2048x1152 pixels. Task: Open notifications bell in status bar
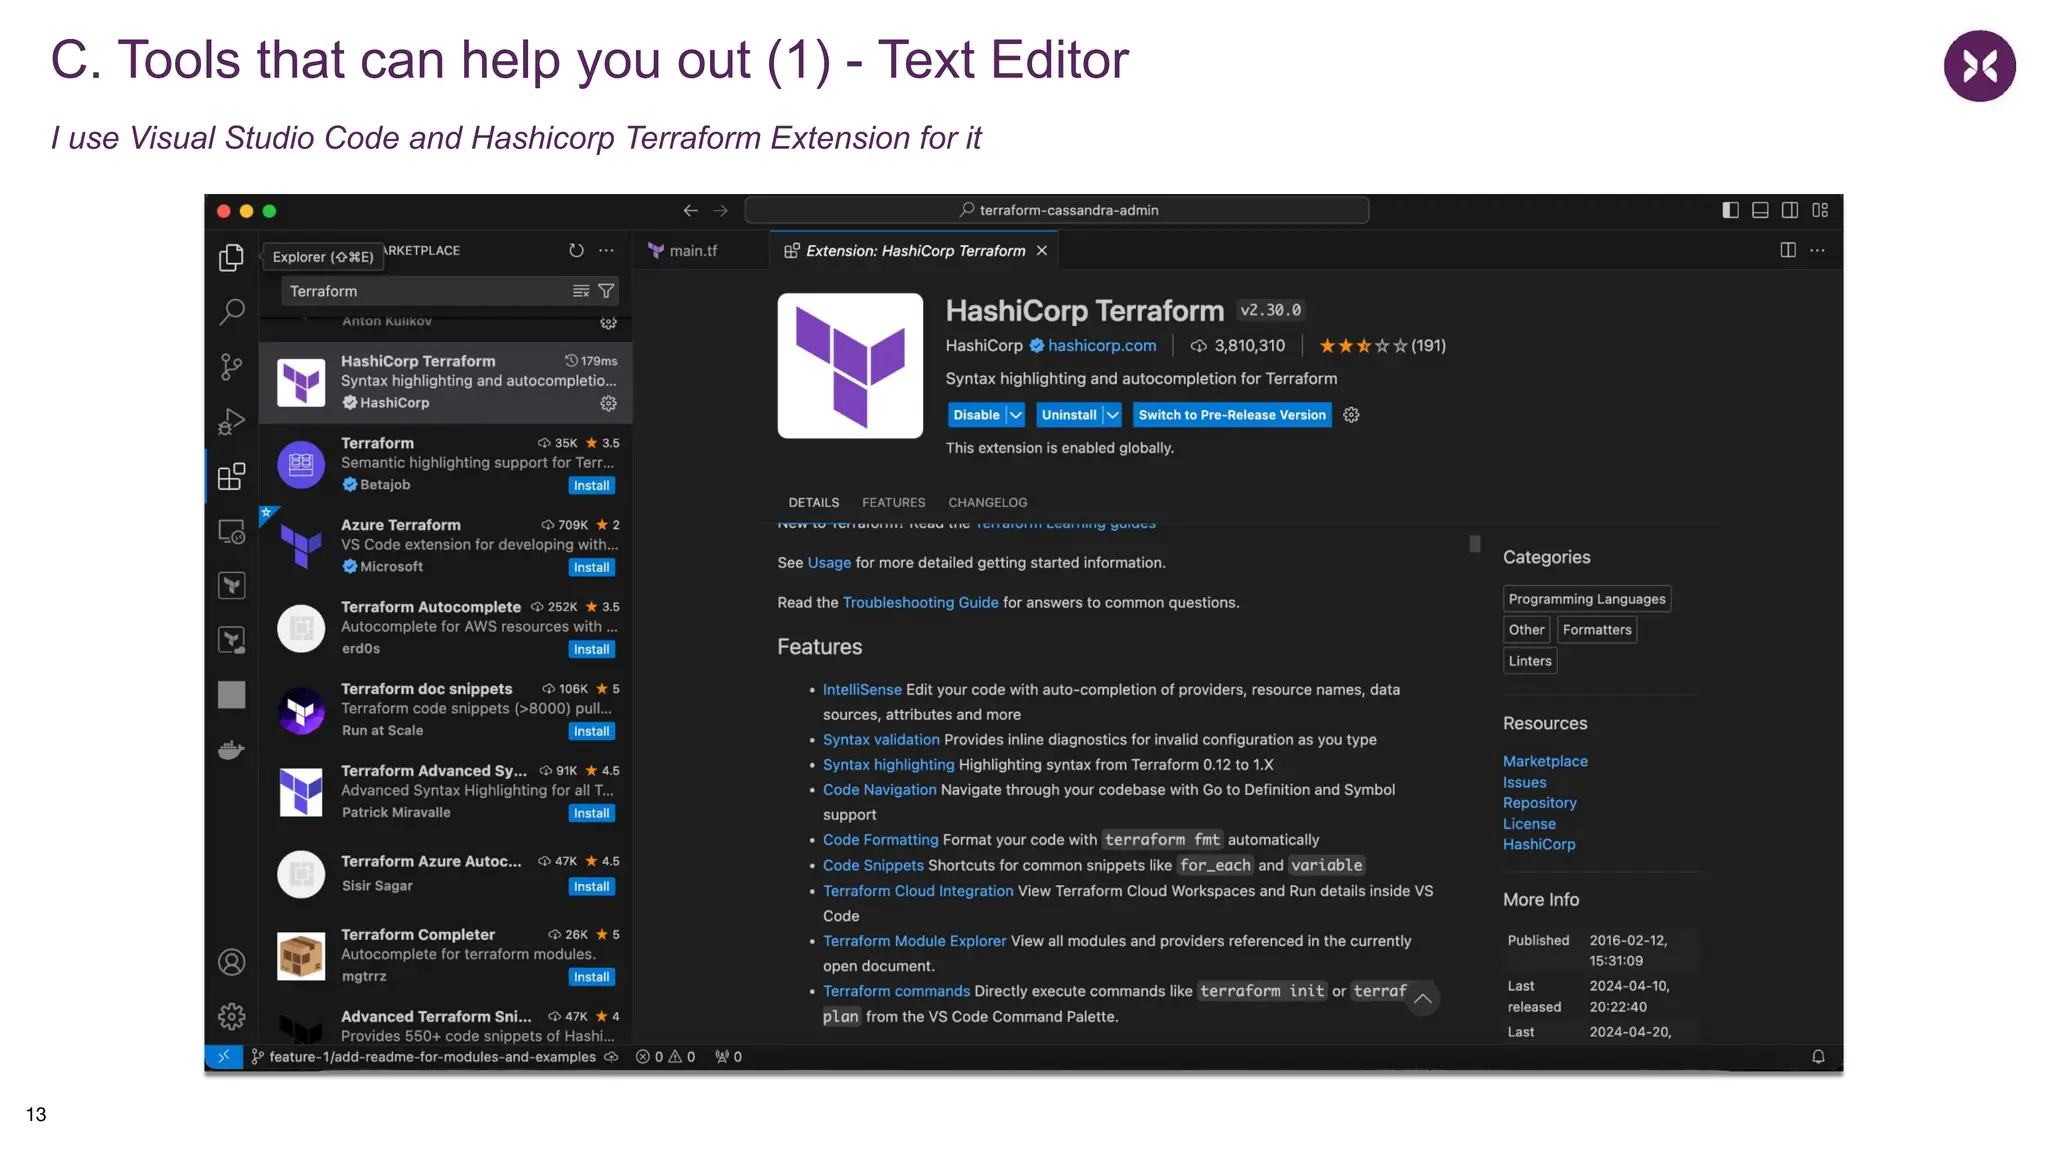tap(1818, 1057)
